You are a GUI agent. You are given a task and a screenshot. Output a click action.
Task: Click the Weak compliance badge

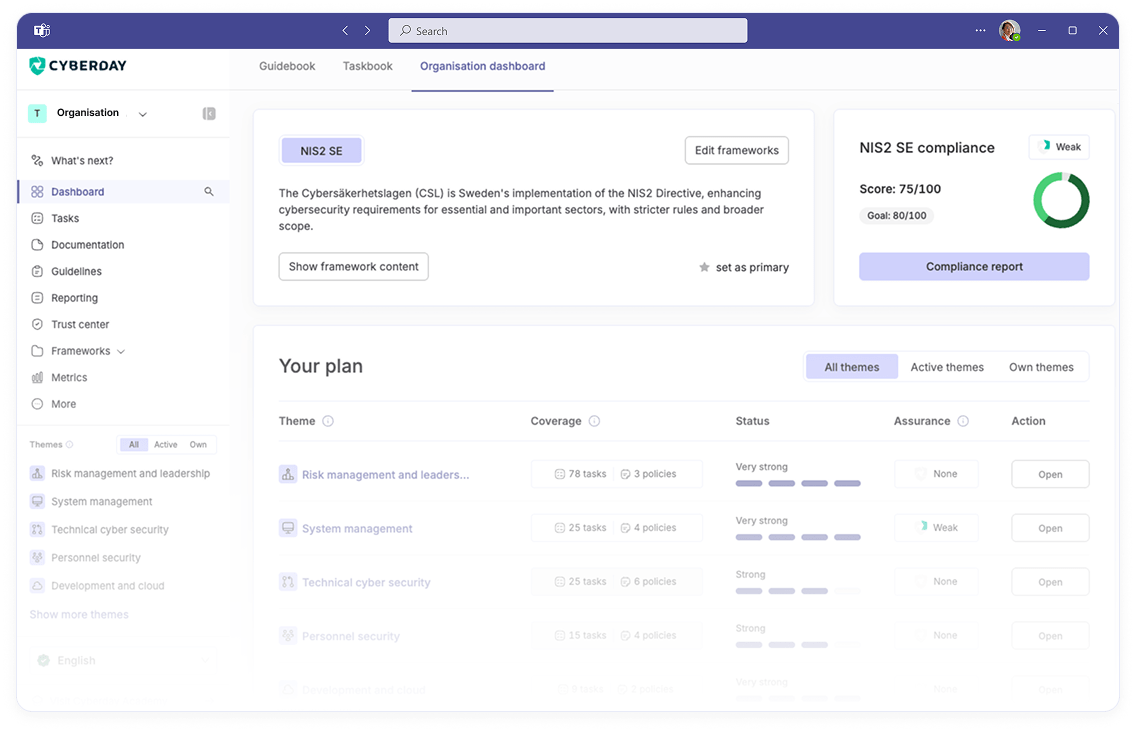pos(1060,146)
